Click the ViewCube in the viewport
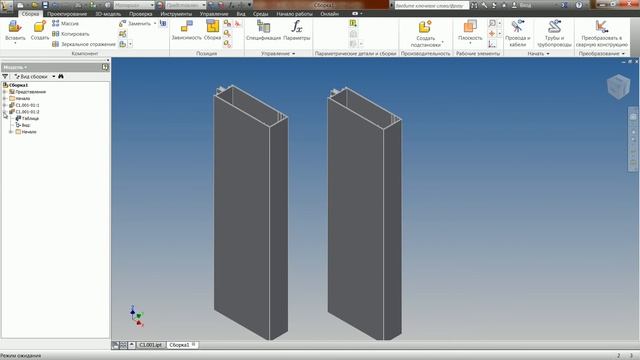 (x=618, y=86)
